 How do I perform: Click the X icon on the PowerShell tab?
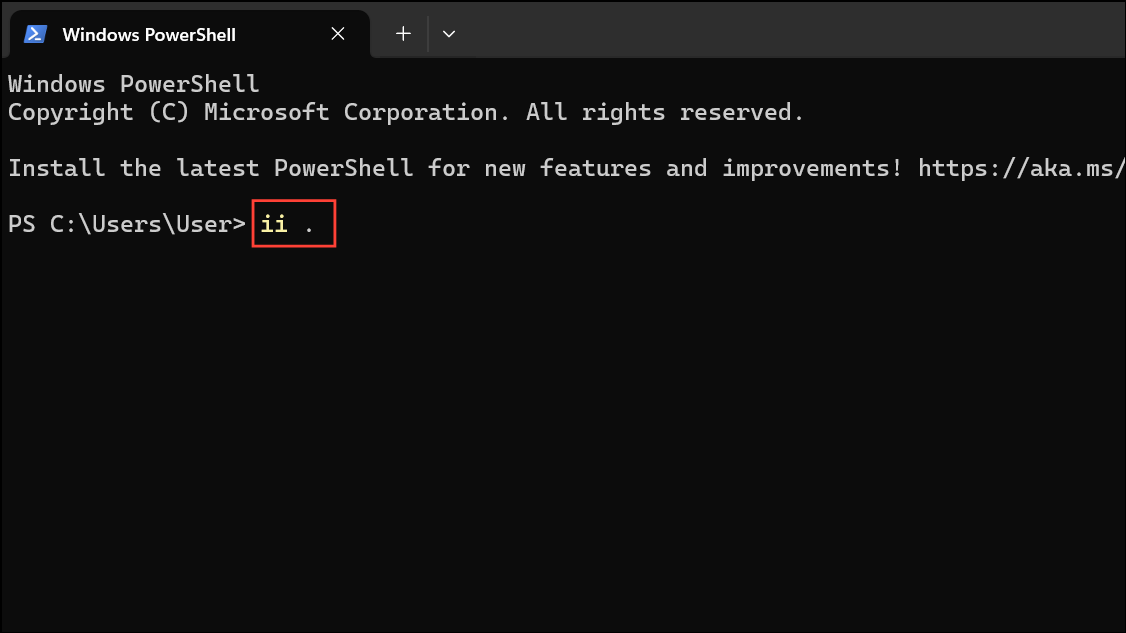point(337,33)
